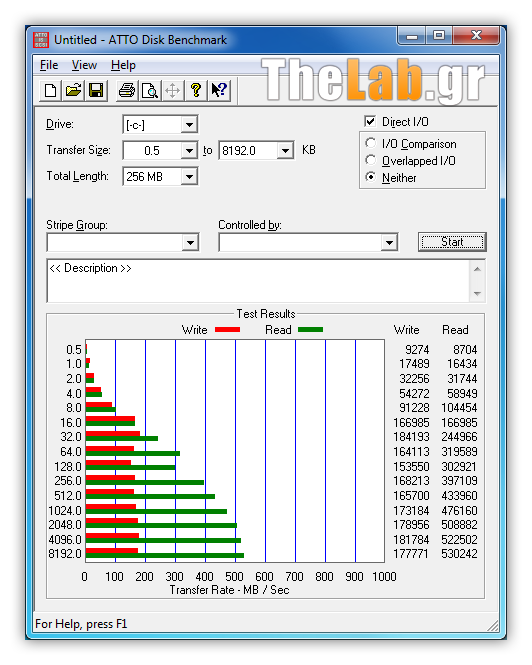Image resolution: width=532 pixels, height=665 pixels.
Task: Click inside the Description text field
Action: point(259,281)
